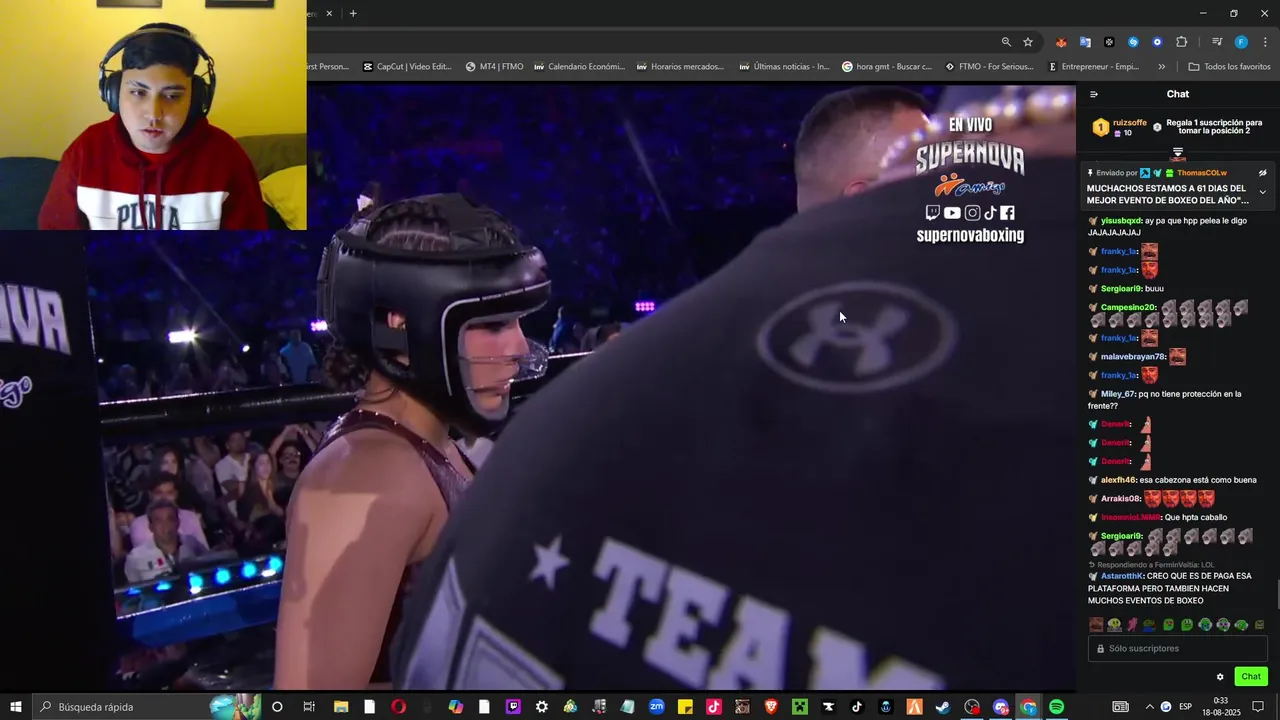The image size is (1280, 720).
Task: Open Brave browser from the taskbar
Action: [x=771, y=707]
